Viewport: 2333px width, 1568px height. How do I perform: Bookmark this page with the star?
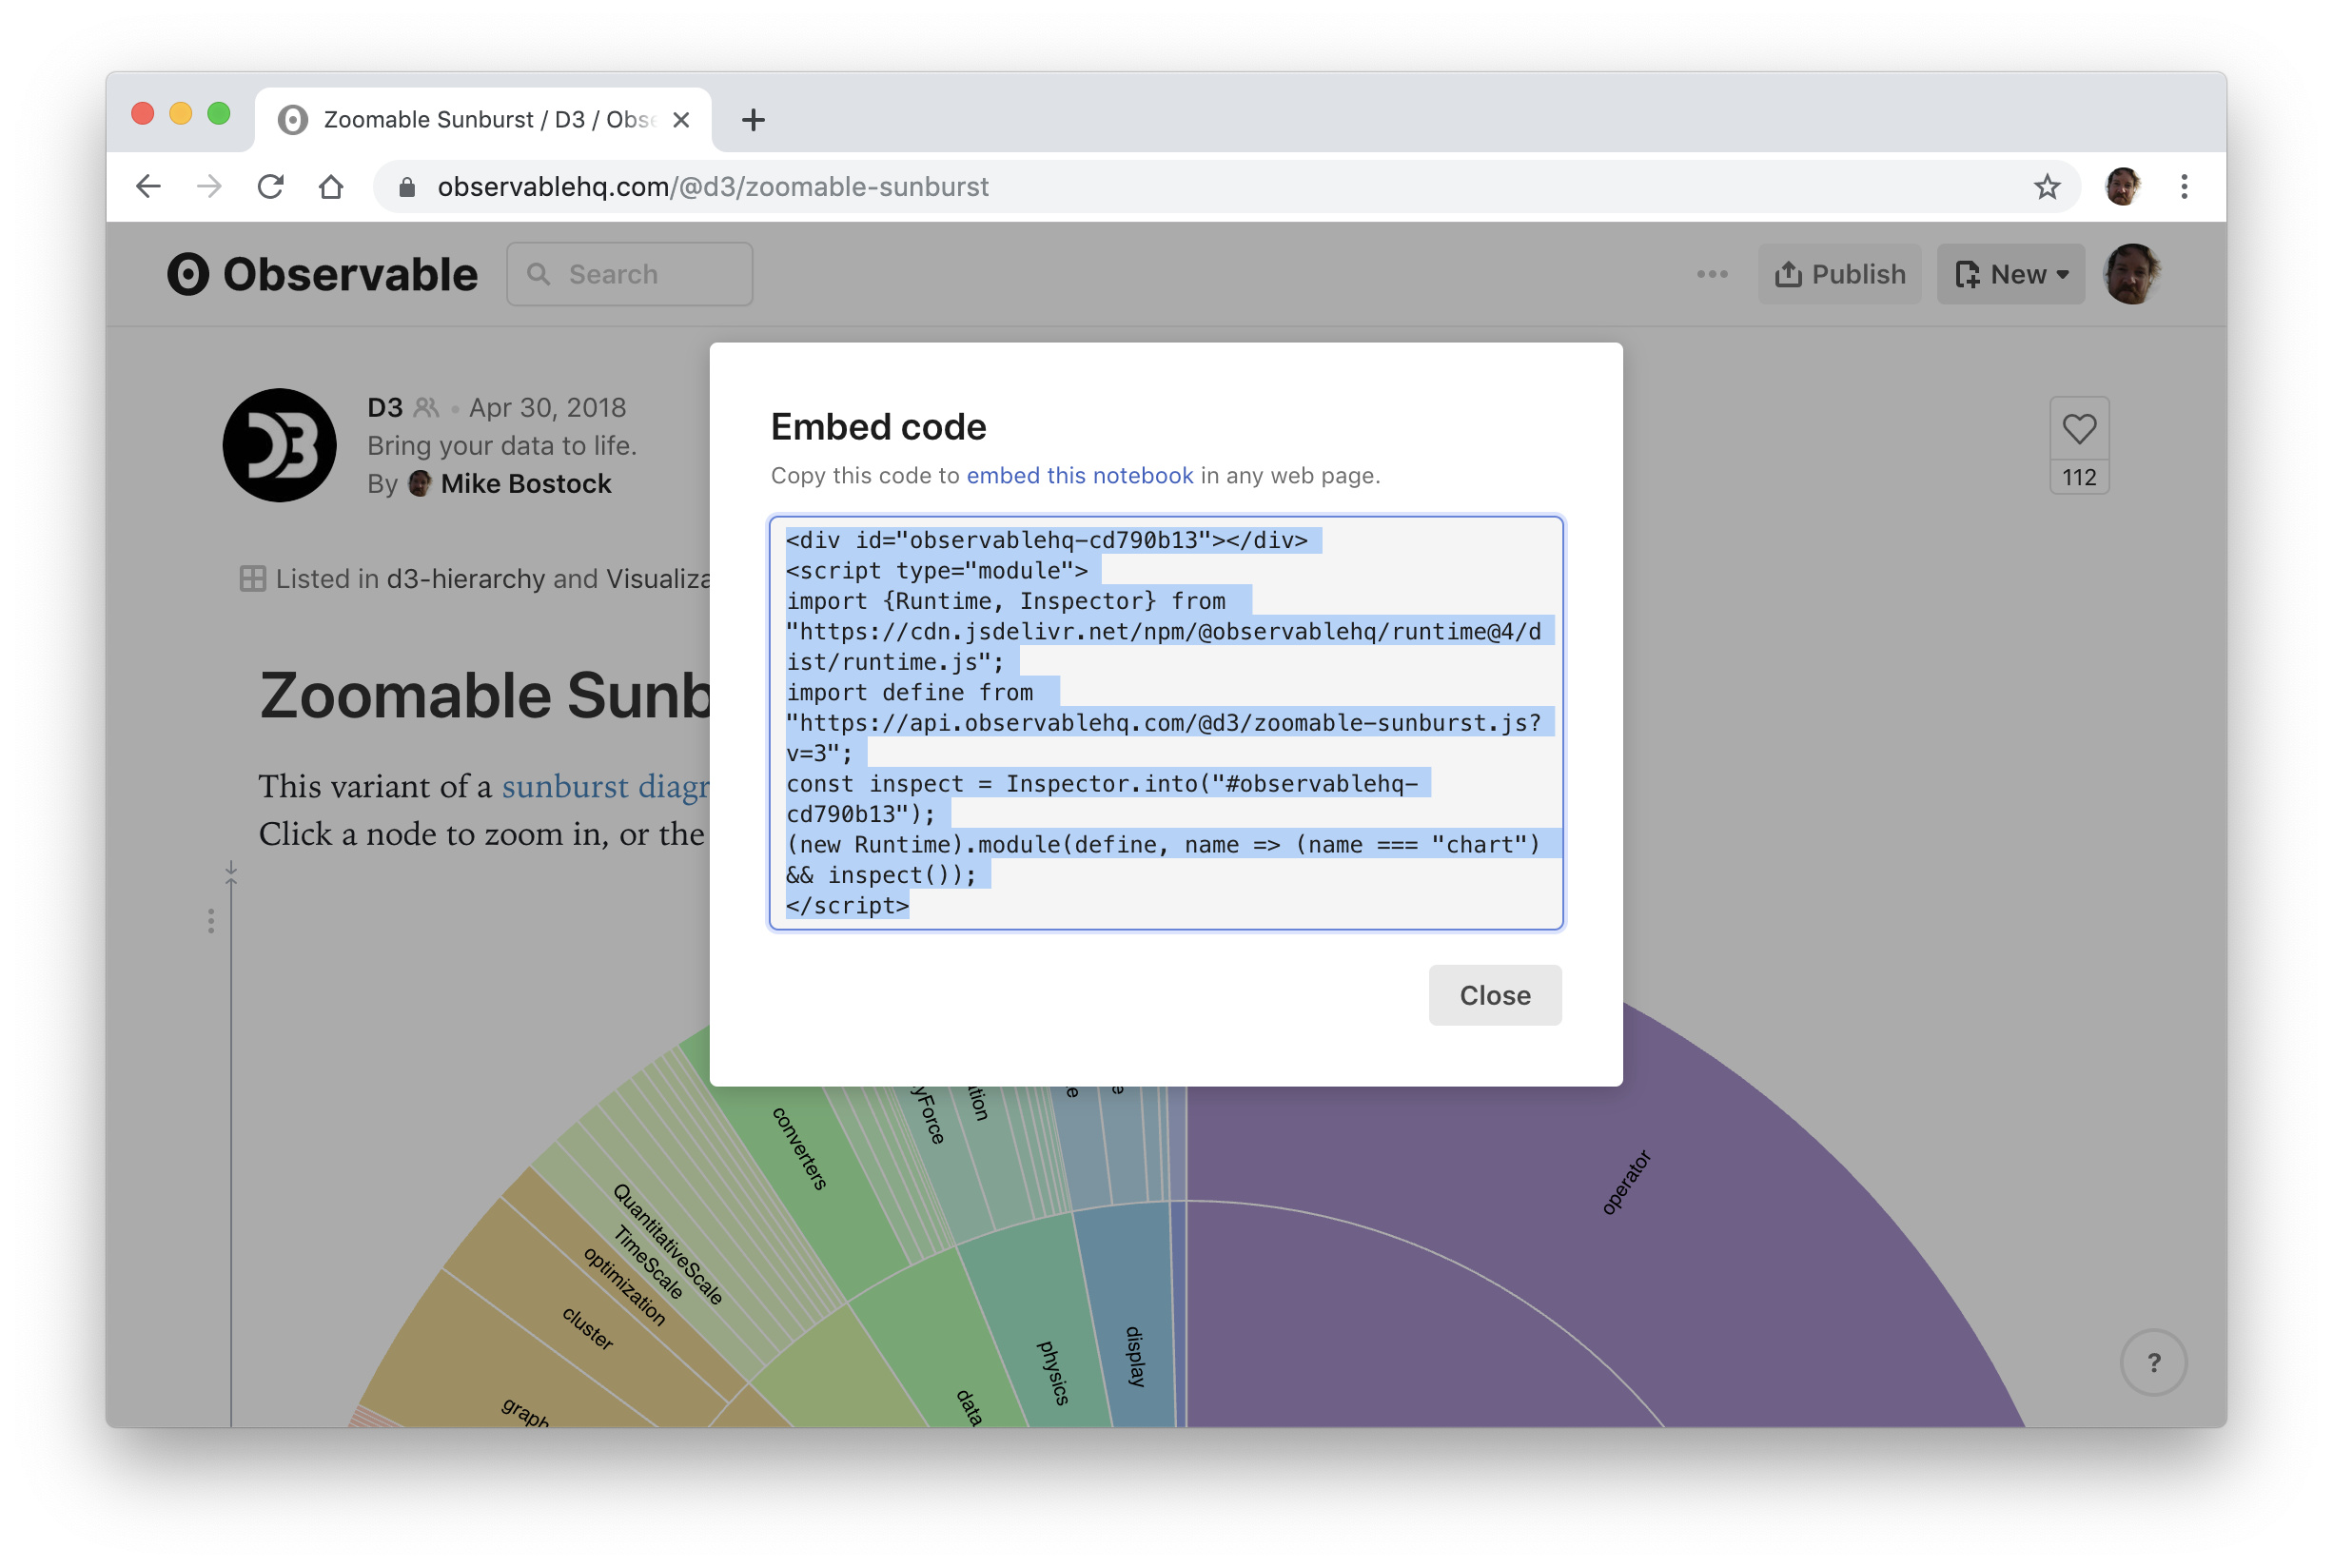tap(2046, 187)
